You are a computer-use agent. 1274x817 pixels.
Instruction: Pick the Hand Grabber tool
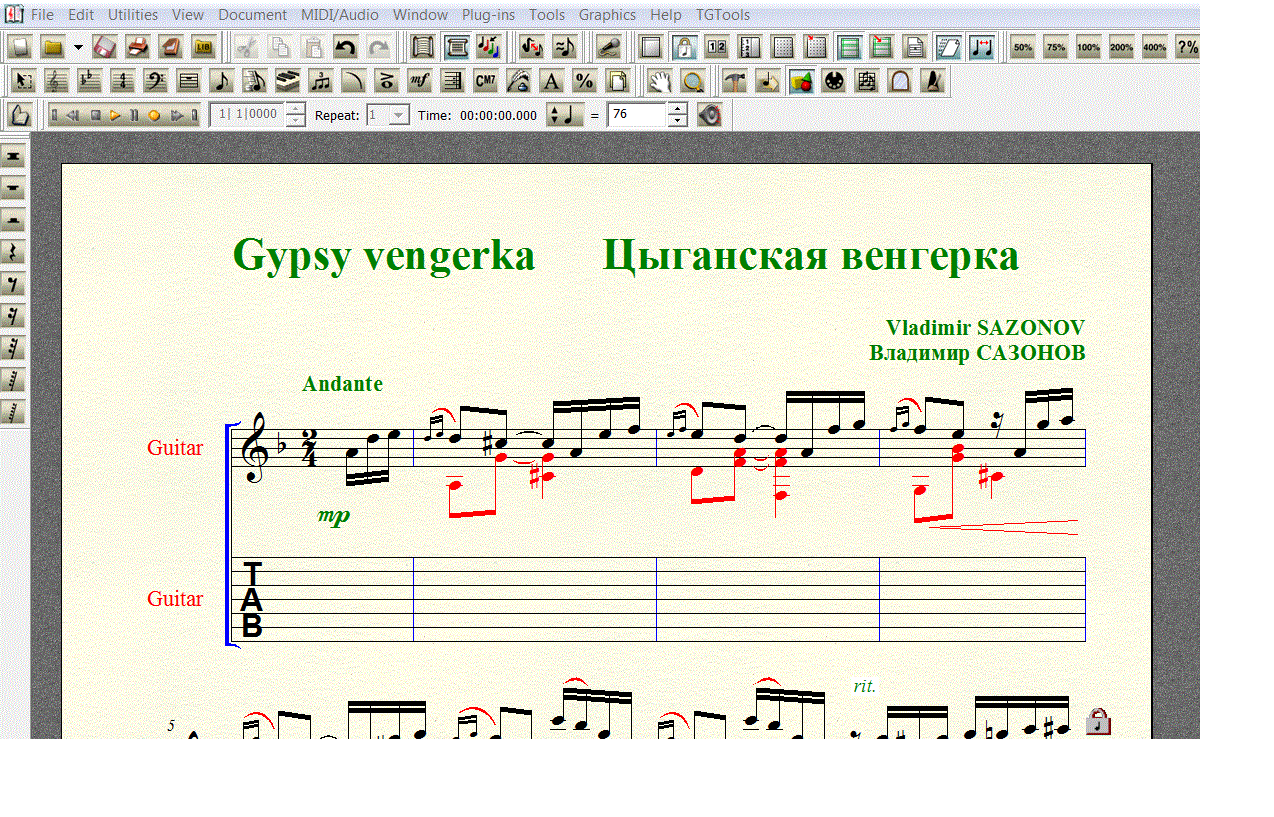658,81
